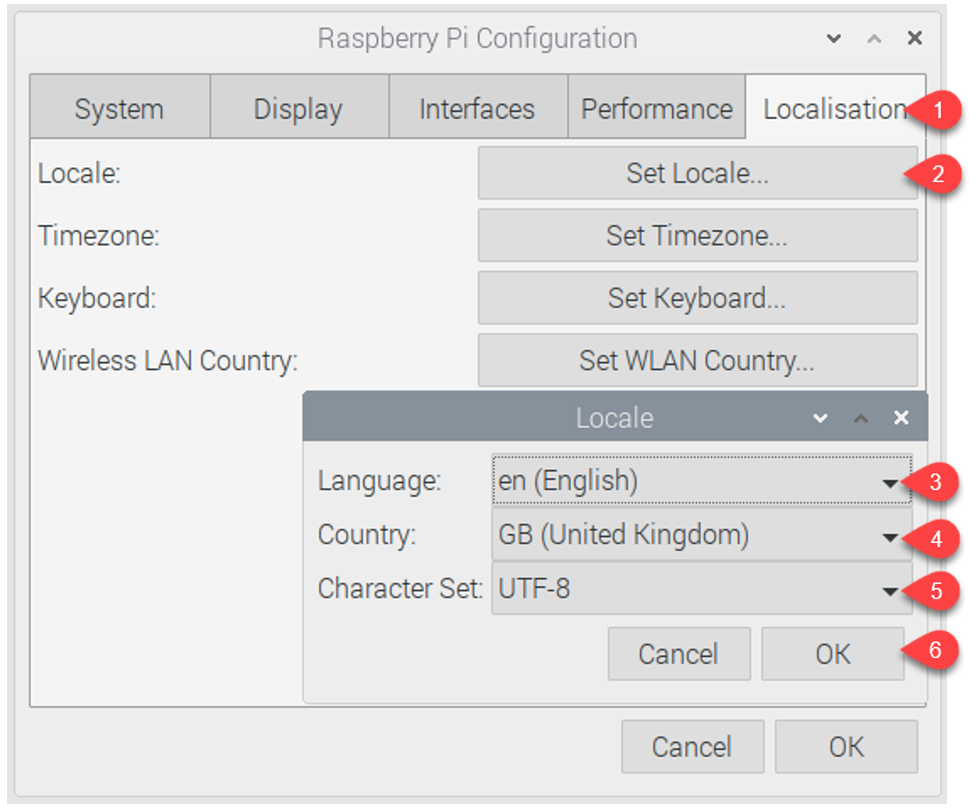This screenshot has width=969, height=811.
Task: Click OK in Raspberry Pi Configuration
Action: pos(846,747)
